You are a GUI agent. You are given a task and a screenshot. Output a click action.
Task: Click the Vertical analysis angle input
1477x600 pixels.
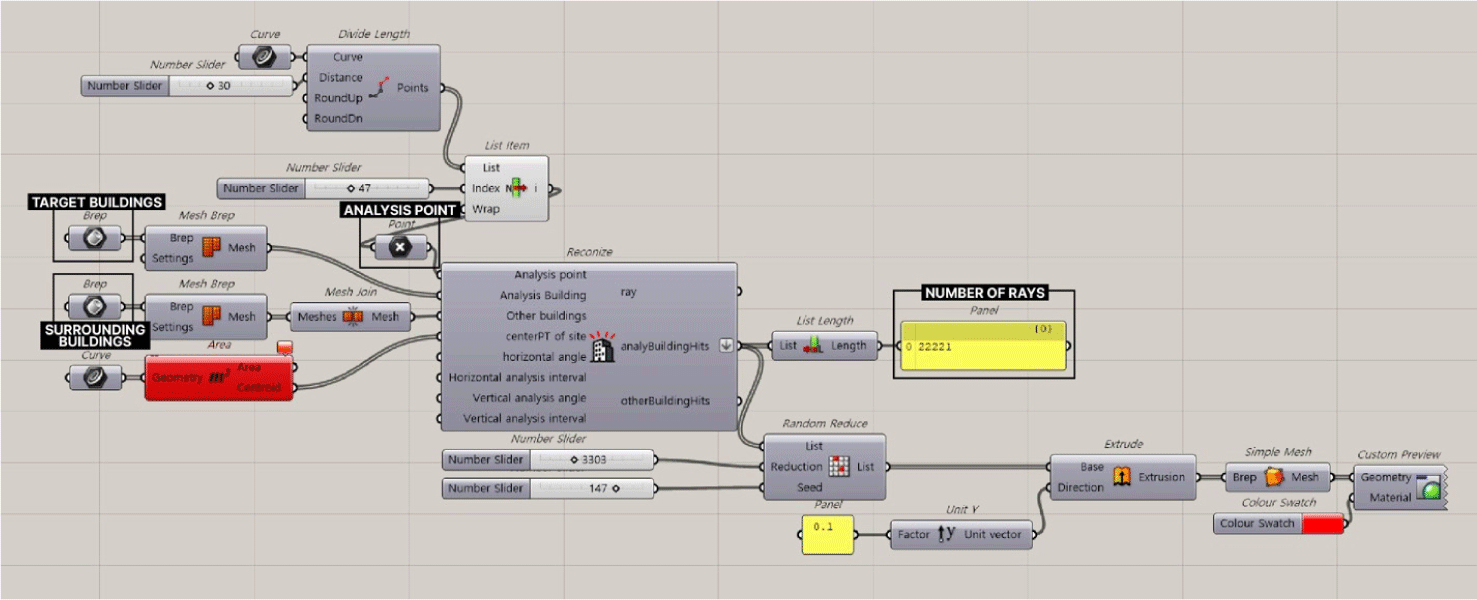point(528,398)
